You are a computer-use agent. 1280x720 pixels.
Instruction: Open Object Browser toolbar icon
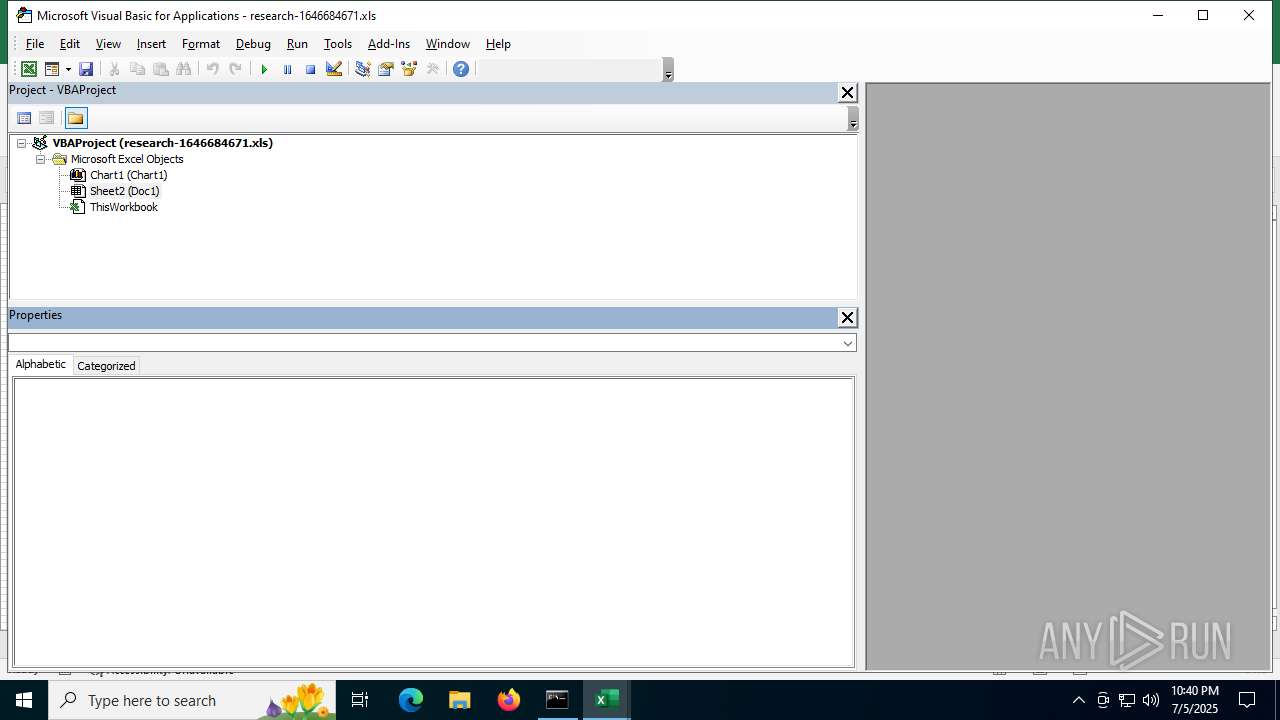(x=408, y=69)
